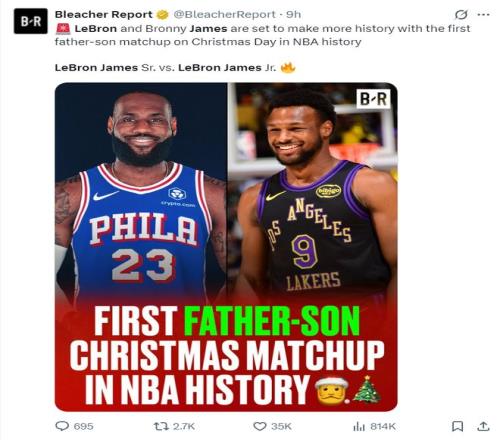
Task: Click the Grok circle icon beside the menu
Action: (461, 15)
